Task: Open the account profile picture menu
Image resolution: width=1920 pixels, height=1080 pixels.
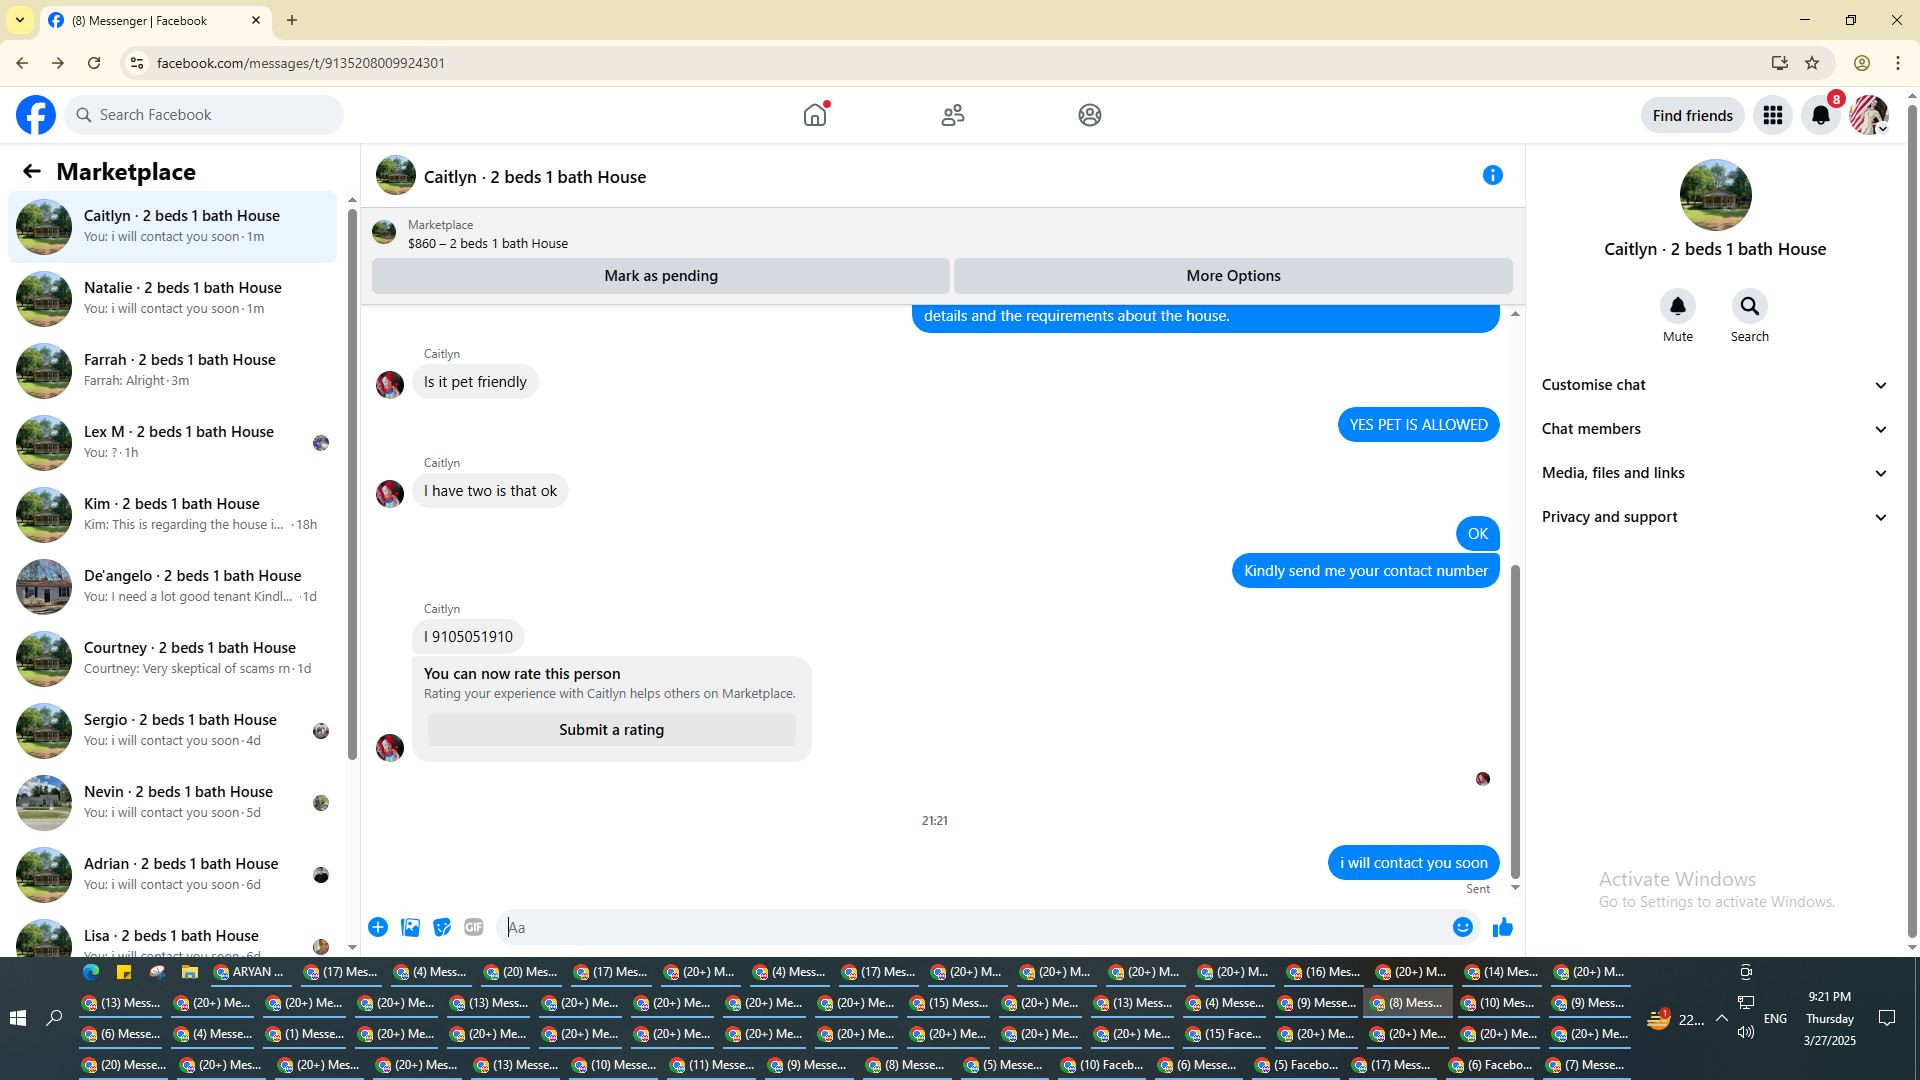Action: tap(1869, 115)
